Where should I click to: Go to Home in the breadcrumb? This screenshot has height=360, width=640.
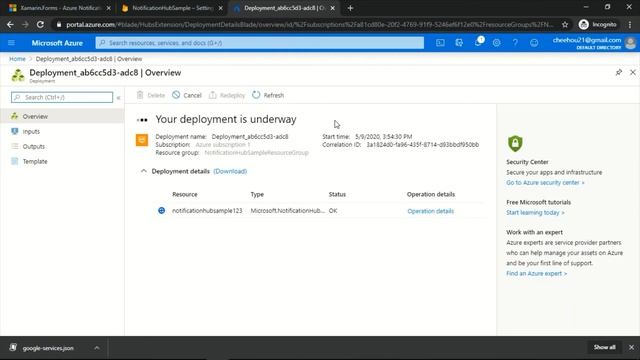(x=17, y=59)
